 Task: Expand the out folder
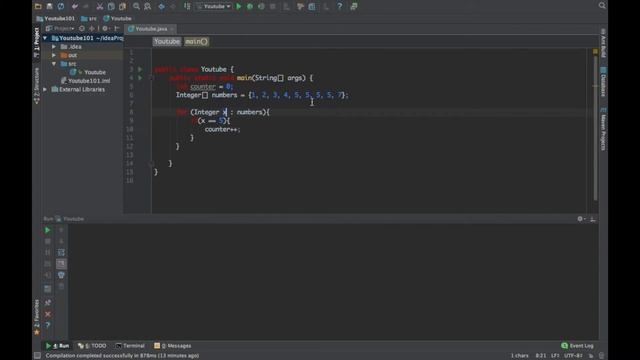click(x=54, y=55)
